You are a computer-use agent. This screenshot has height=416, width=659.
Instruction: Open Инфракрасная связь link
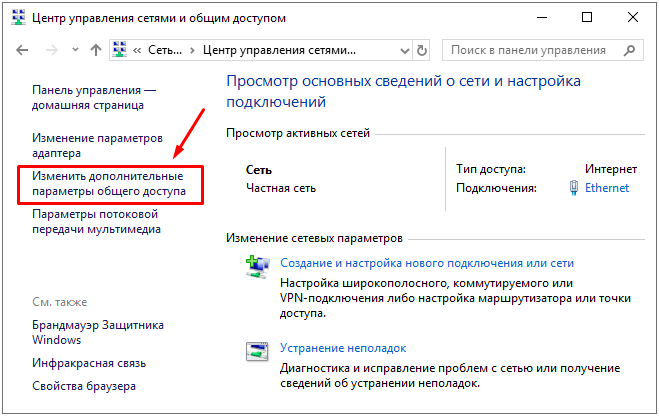coord(89,363)
